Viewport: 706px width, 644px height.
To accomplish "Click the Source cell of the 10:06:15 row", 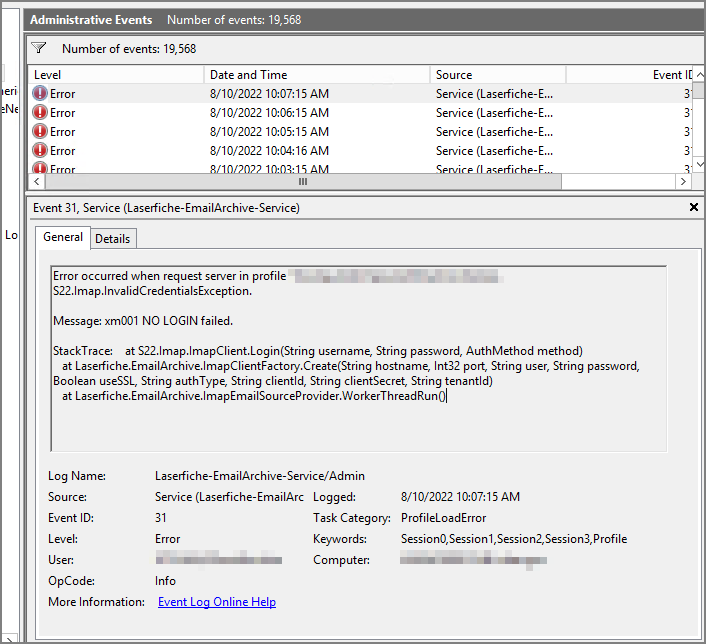I will pos(494,113).
